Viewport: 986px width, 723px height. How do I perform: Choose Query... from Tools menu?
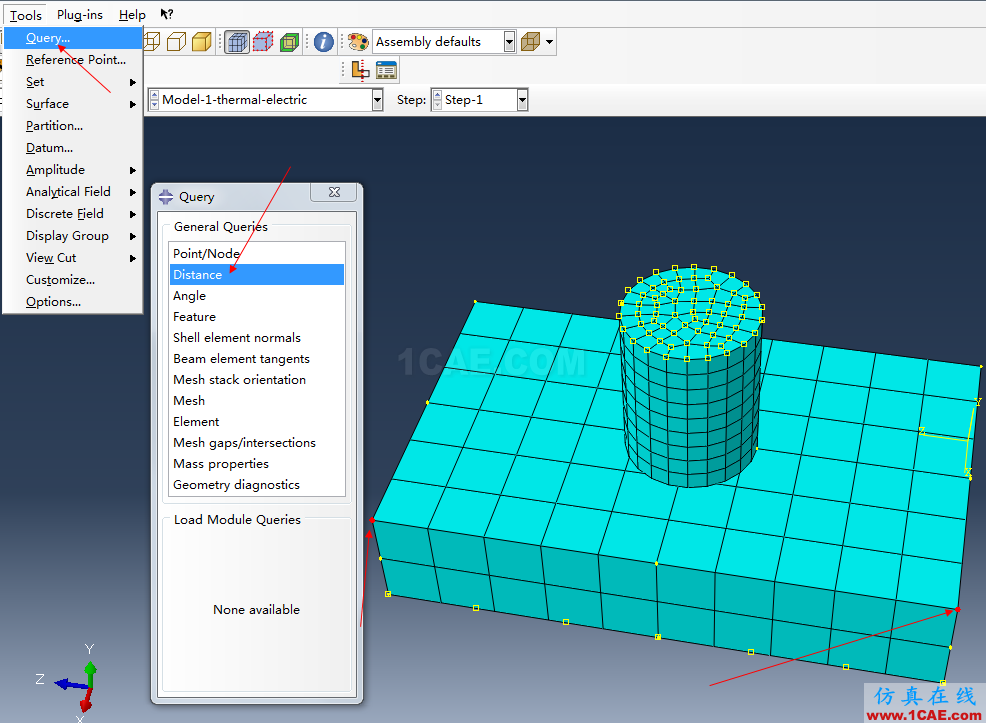coord(74,38)
